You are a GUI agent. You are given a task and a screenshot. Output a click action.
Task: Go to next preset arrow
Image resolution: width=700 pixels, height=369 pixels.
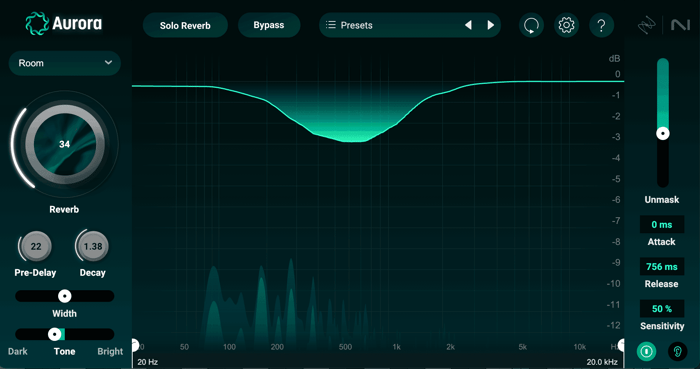pyautogui.click(x=491, y=25)
